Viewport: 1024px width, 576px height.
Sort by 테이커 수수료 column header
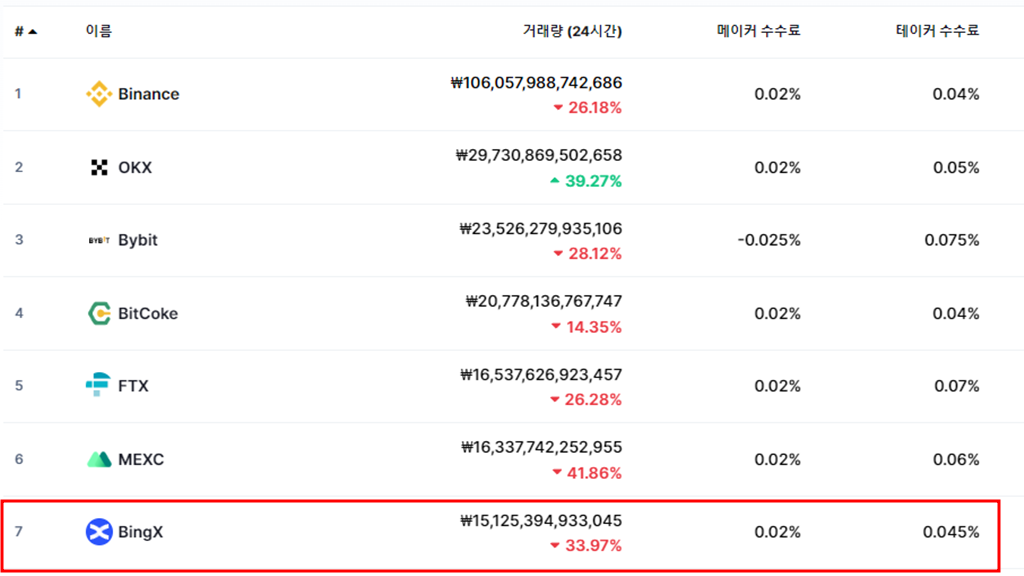[x=937, y=31]
